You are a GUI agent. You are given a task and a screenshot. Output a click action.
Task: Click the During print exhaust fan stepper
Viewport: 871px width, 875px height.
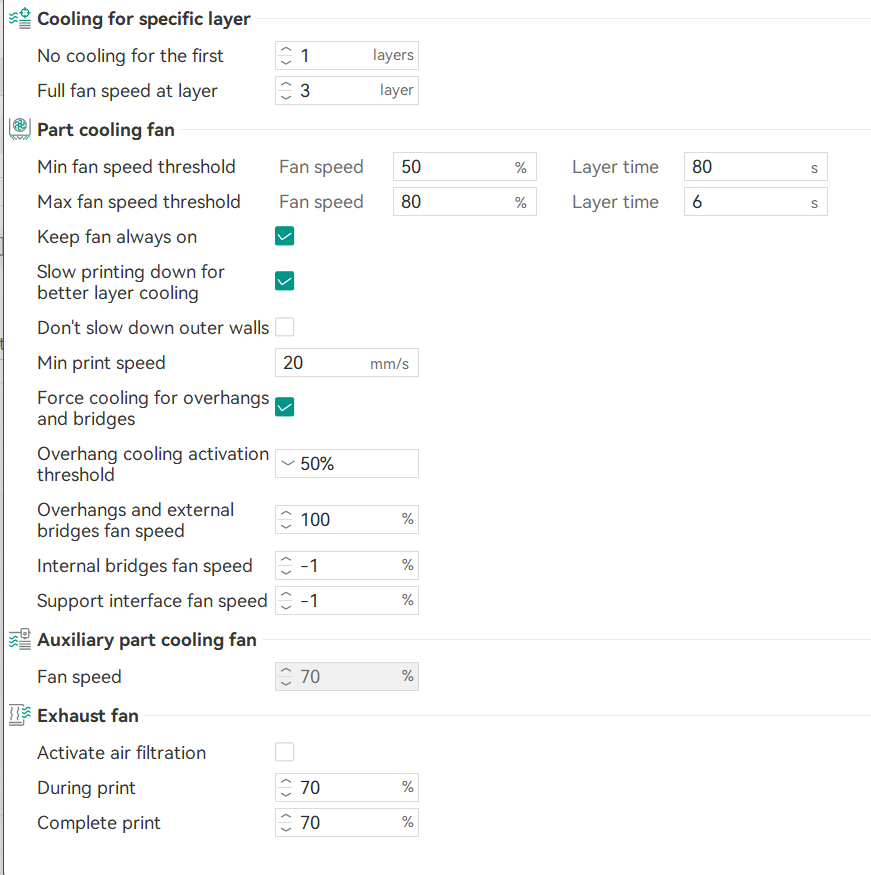click(x=287, y=788)
